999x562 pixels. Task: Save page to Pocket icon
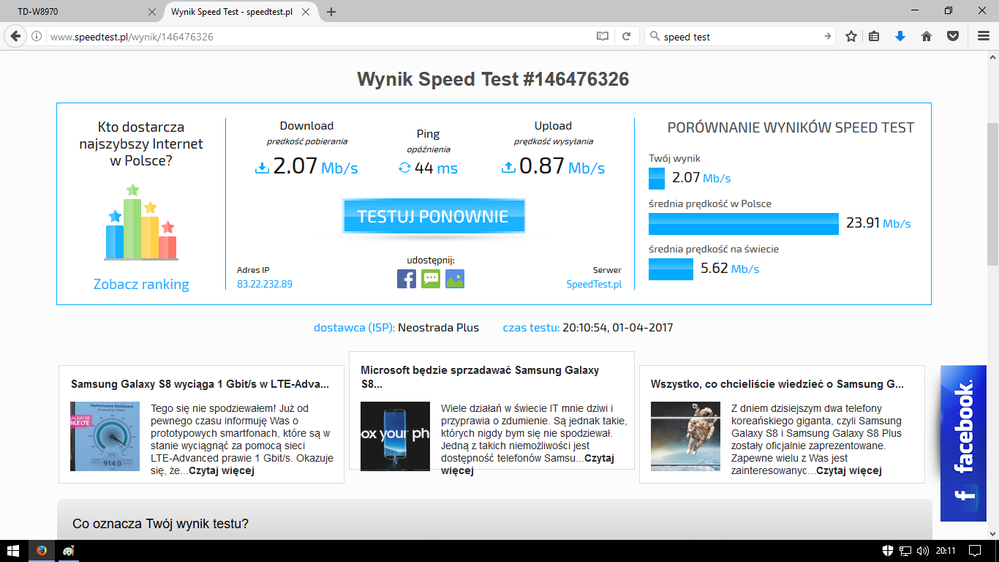point(953,36)
